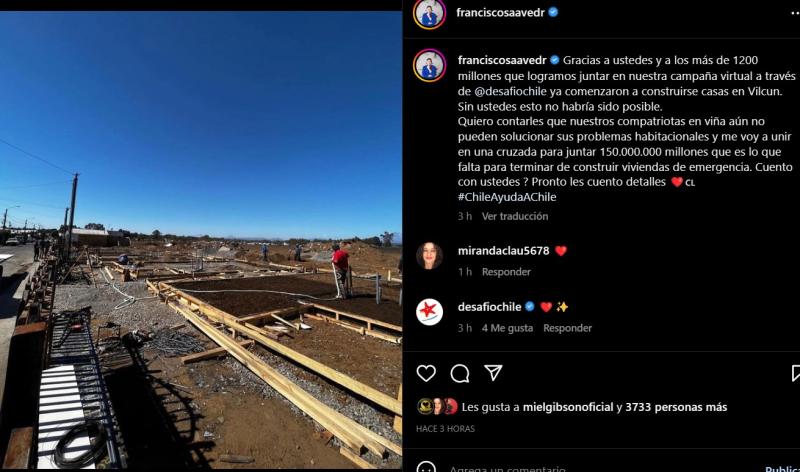Share post via paper plane icon
The height and width of the screenshot is (472, 800).
point(493,373)
